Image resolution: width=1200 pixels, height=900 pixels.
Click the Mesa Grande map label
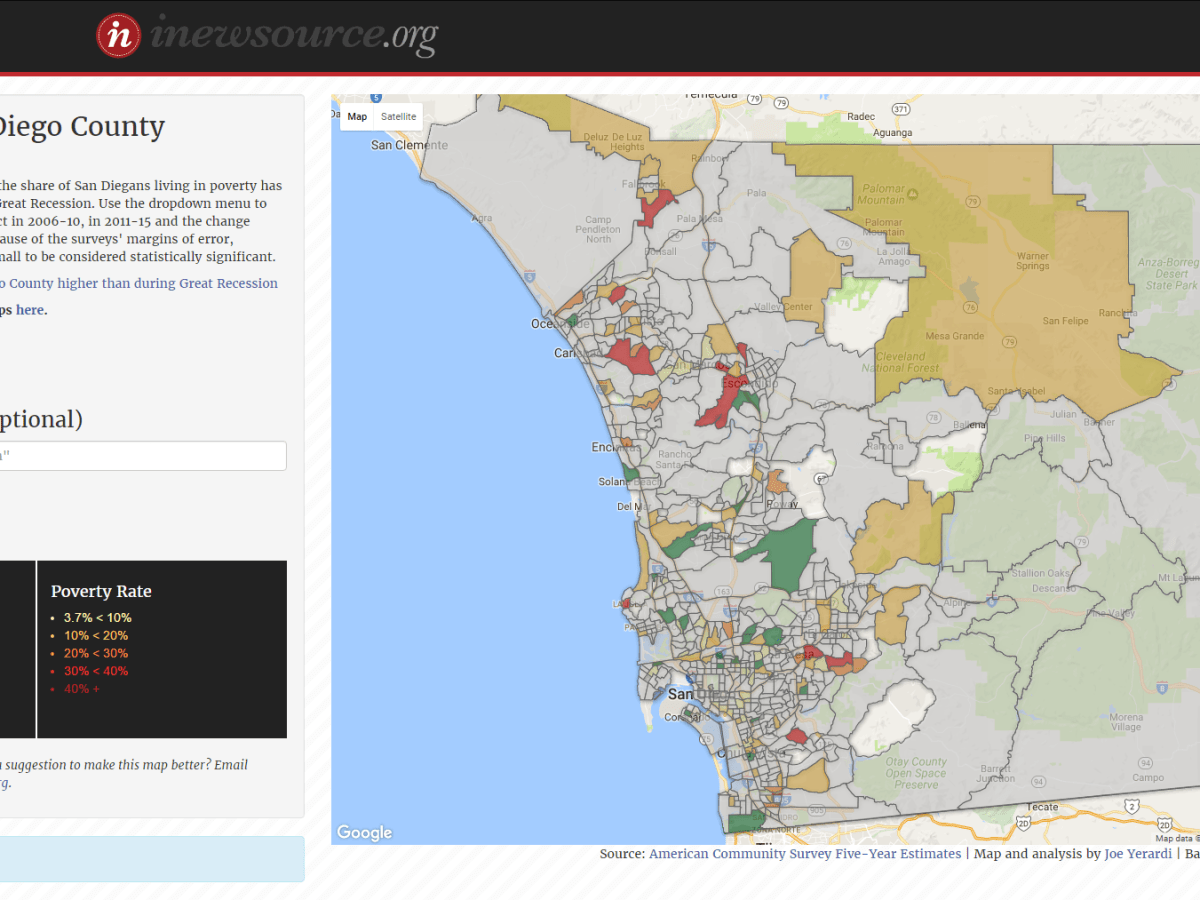[x=957, y=336]
